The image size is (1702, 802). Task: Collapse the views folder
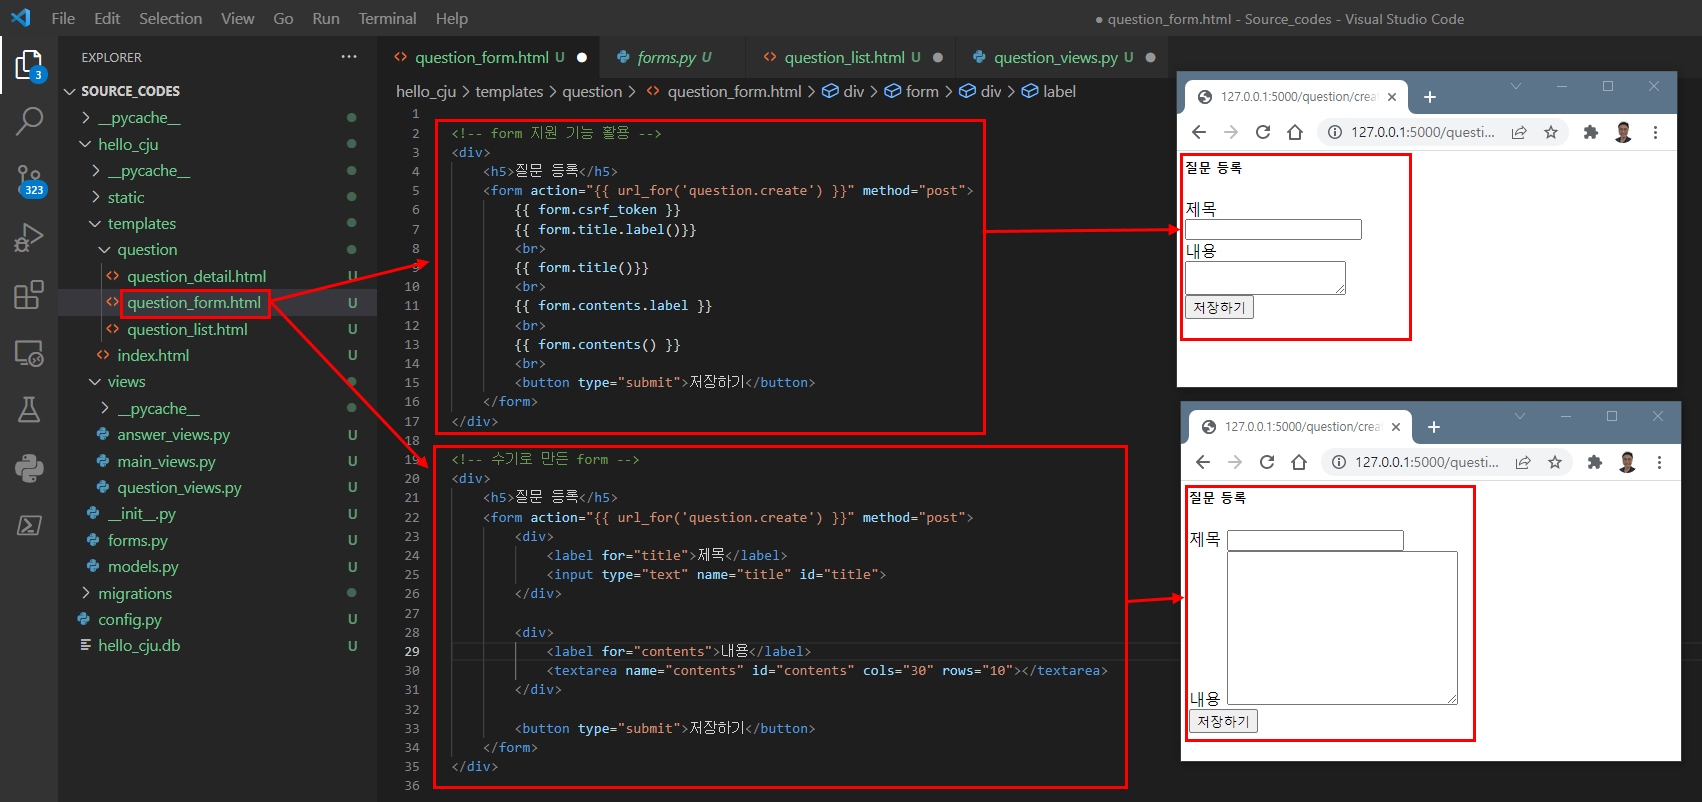(x=96, y=382)
